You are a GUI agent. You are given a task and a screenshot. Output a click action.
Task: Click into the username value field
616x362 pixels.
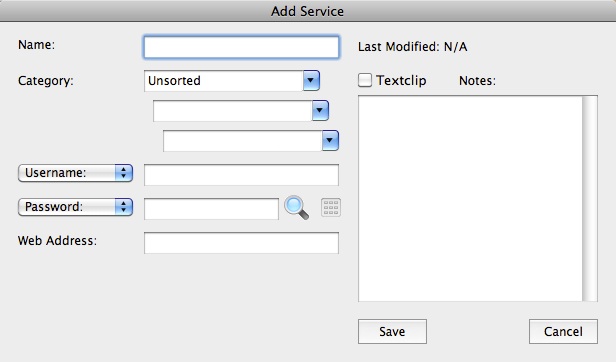(x=241, y=175)
